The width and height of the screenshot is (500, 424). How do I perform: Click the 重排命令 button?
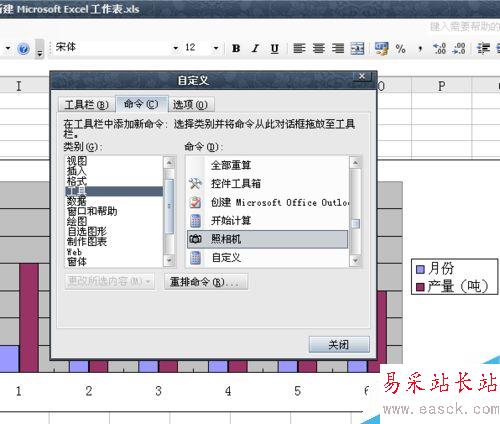click(206, 282)
